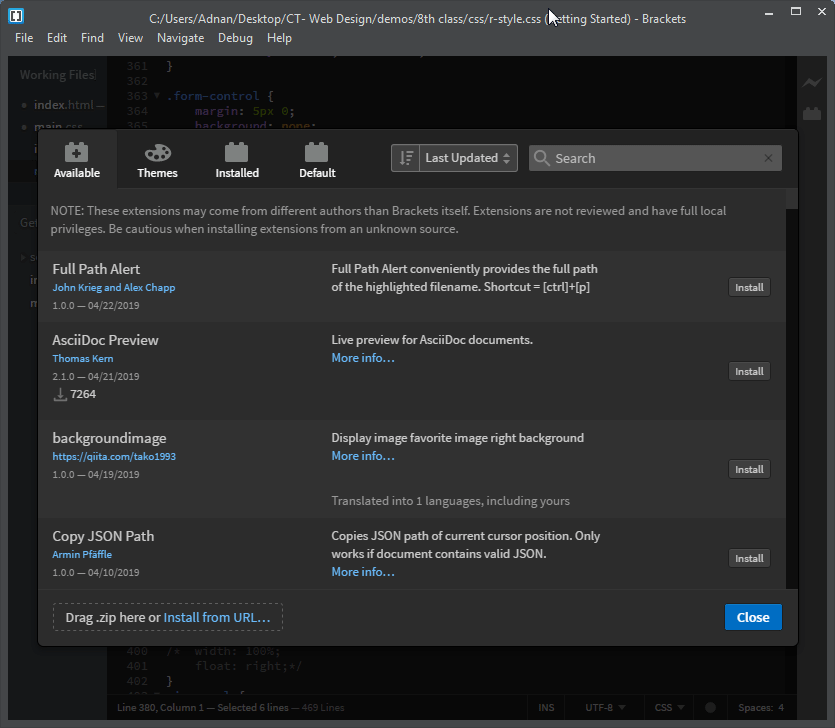835x728 pixels.
Task: Switch to the Installed tab
Action: (237, 159)
